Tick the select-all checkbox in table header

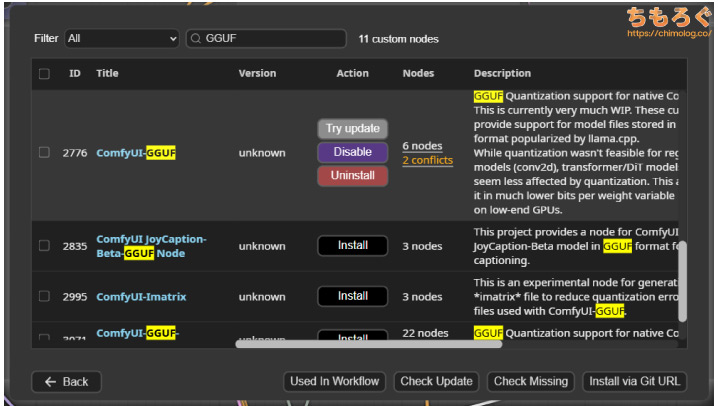click(x=44, y=74)
